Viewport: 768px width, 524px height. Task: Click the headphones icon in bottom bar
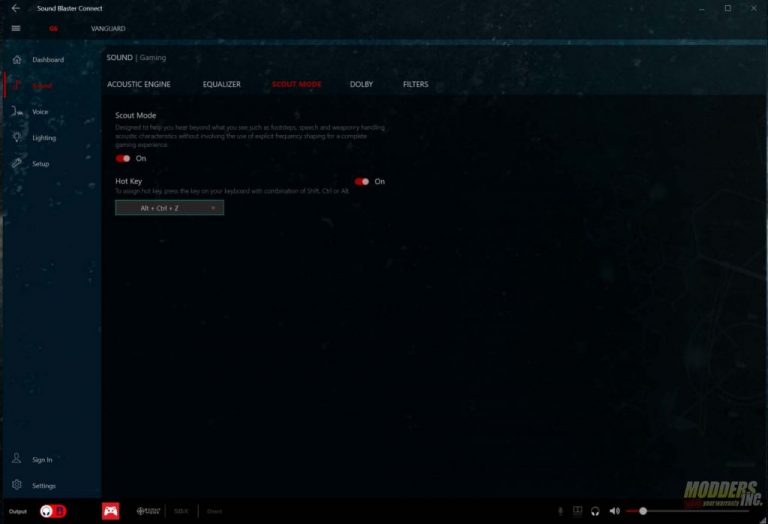point(595,511)
